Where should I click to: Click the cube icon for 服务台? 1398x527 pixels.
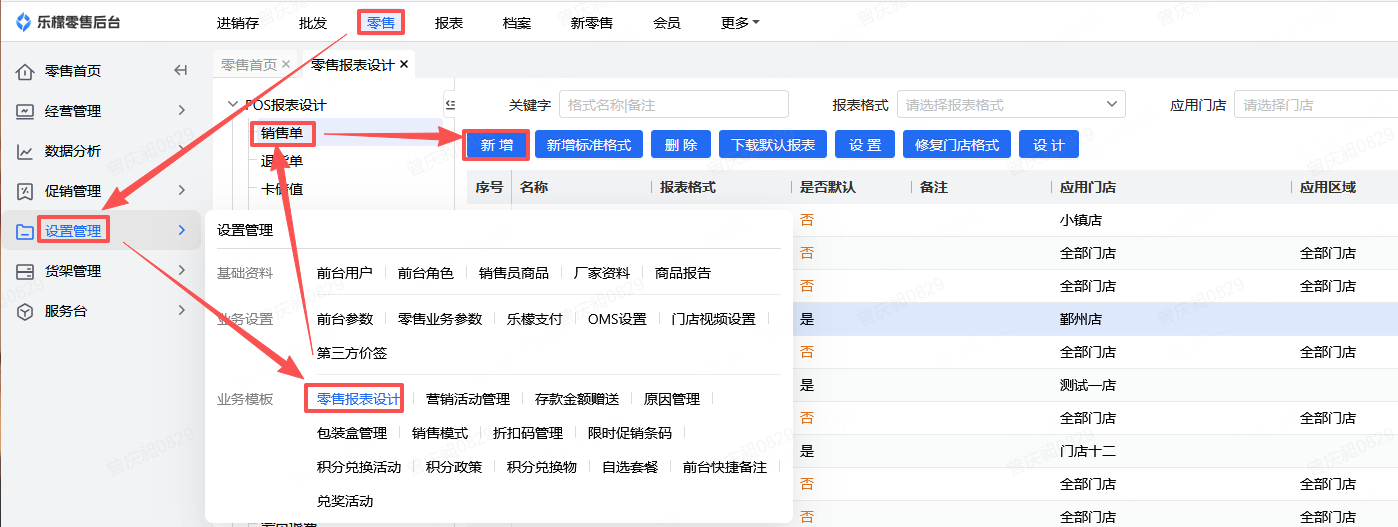point(25,311)
